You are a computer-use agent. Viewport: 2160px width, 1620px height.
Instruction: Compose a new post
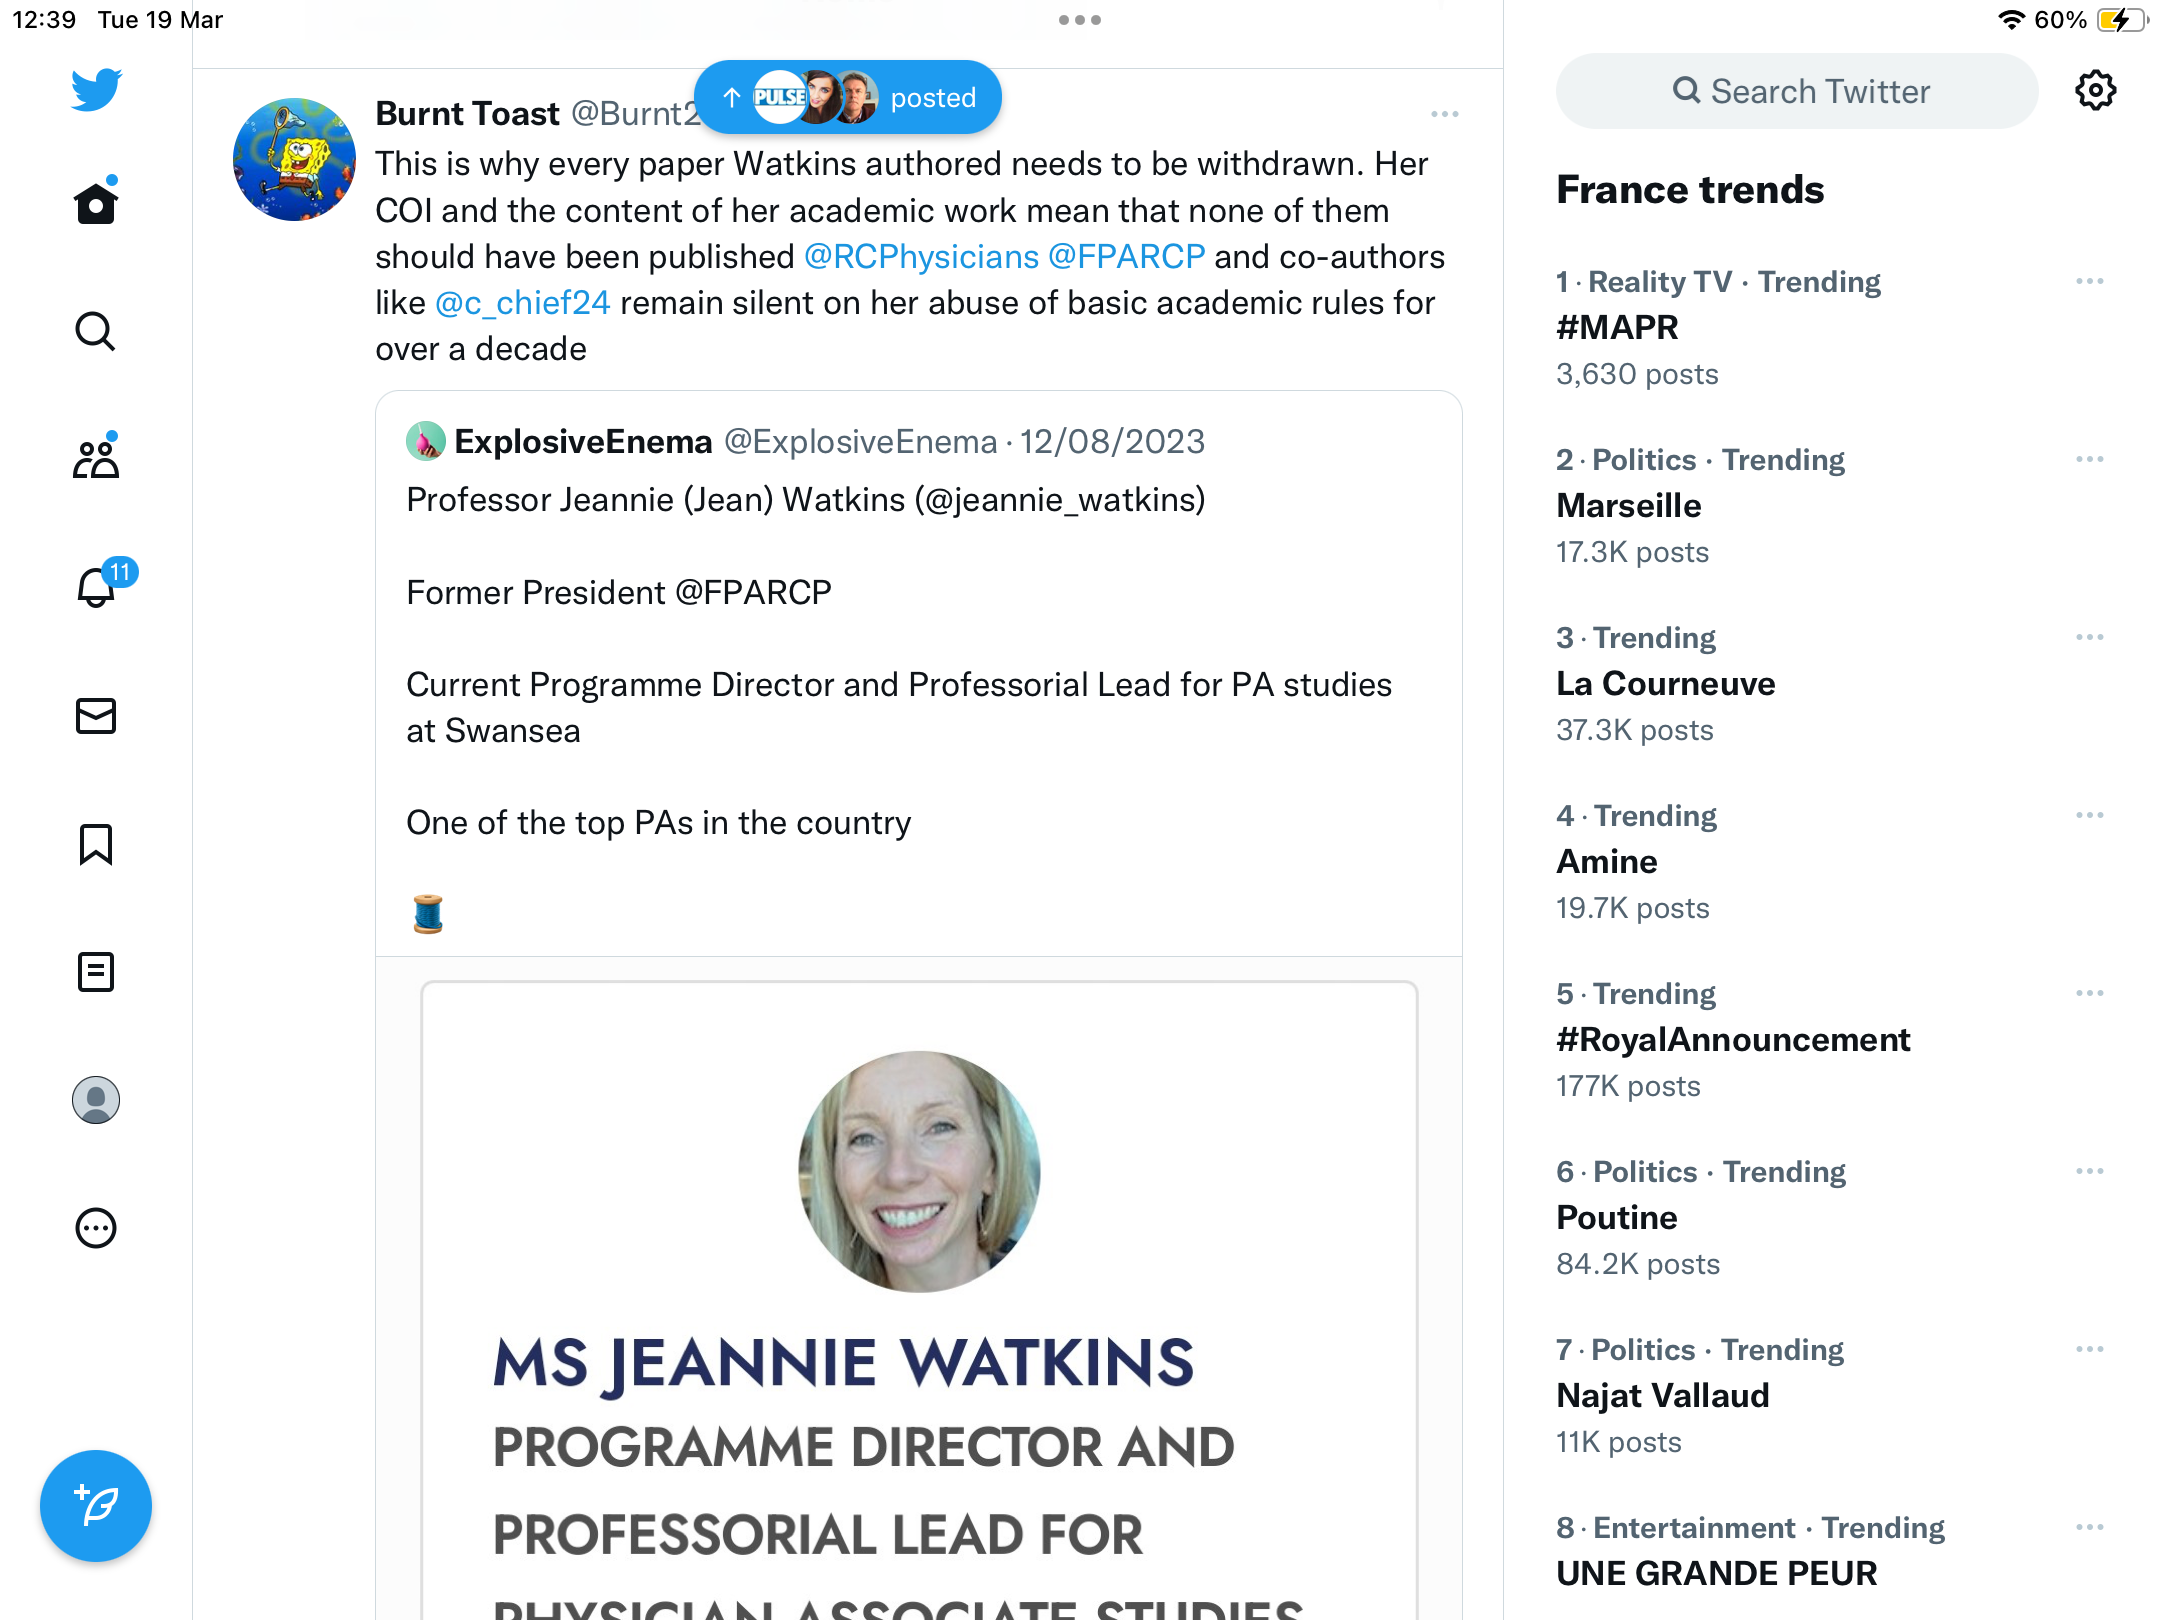(x=96, y=1505)
